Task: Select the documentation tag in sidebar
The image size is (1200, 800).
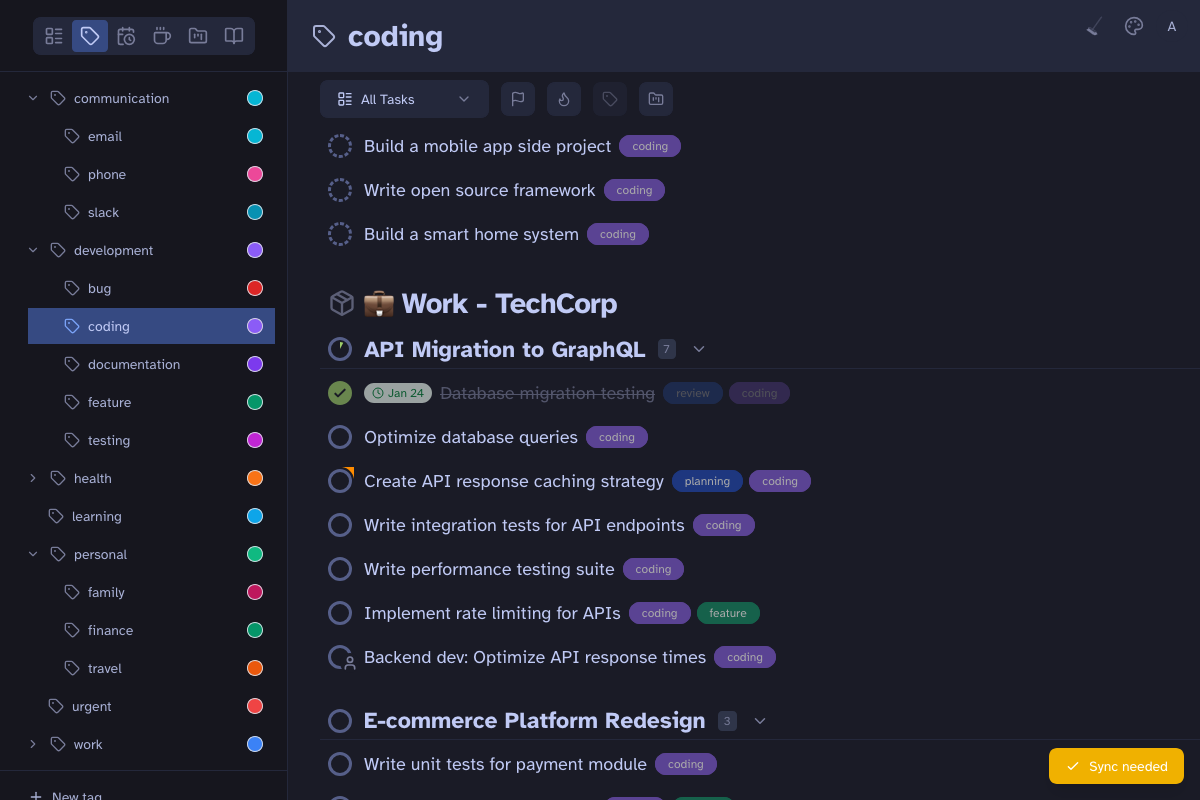Action: 134,364
